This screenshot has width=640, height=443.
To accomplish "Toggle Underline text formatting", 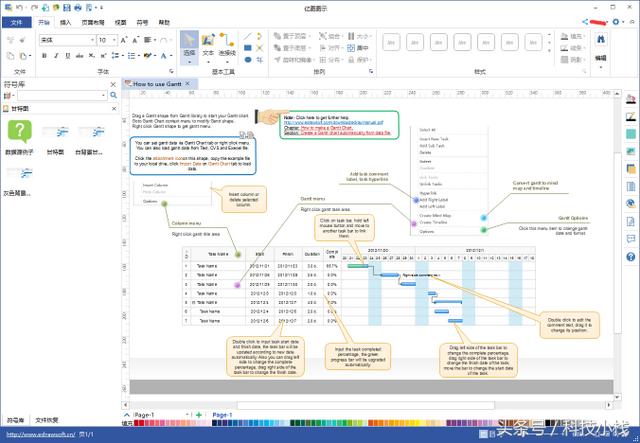I will tap(67, 54).
